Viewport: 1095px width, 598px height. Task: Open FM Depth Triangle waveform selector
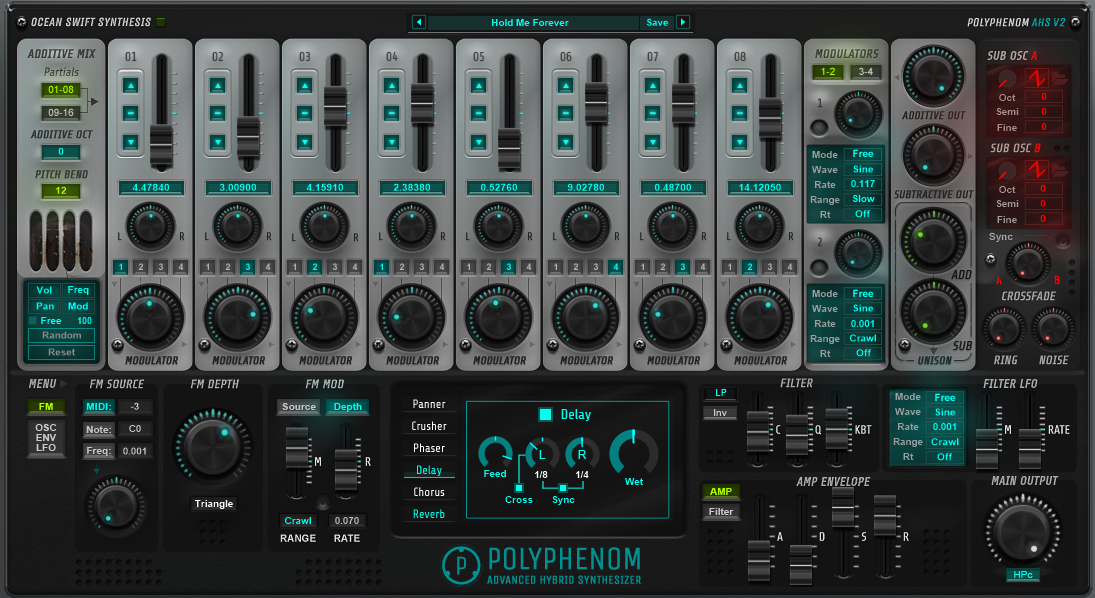(x=214, y=504)
